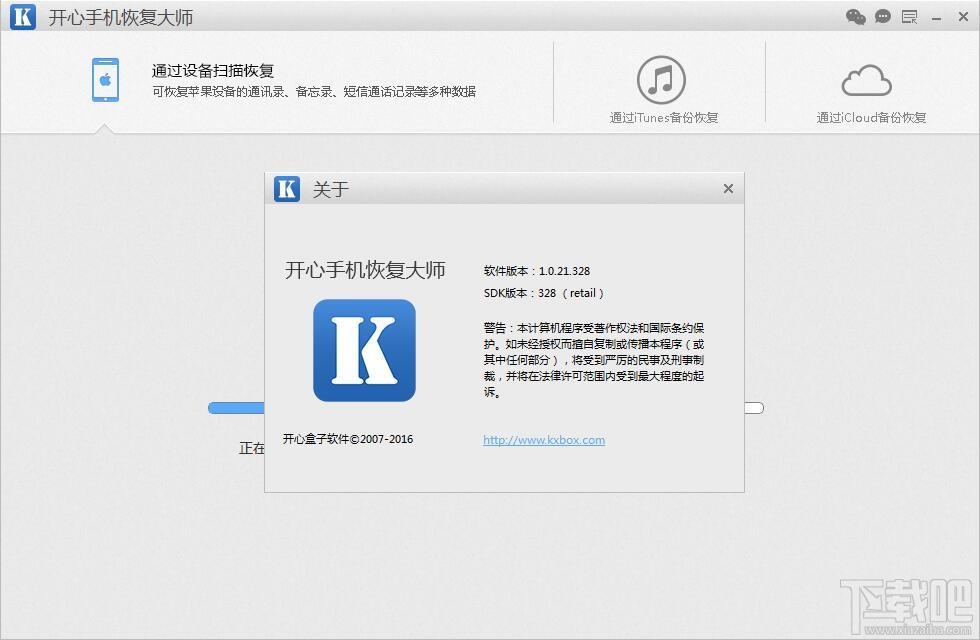Click the large blue K logo image
980x640 pixels.
[364, 350]
